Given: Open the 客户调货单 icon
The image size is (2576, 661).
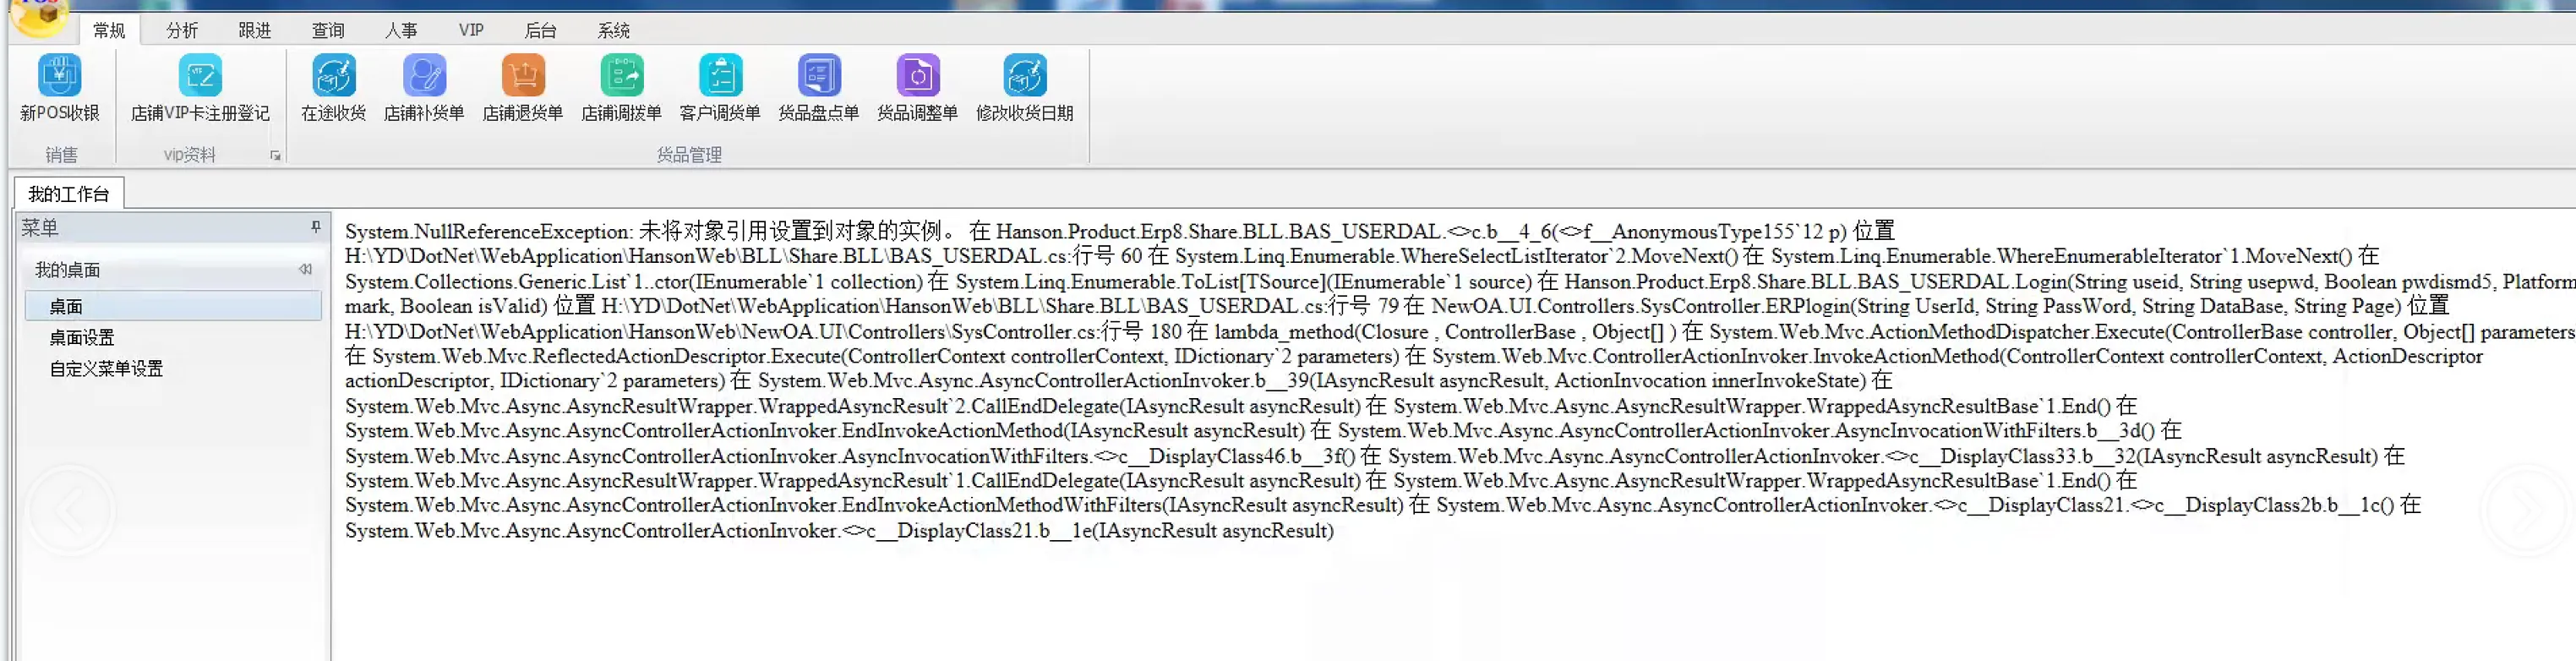Looking at the screenshot, I should tap(720, 76).
